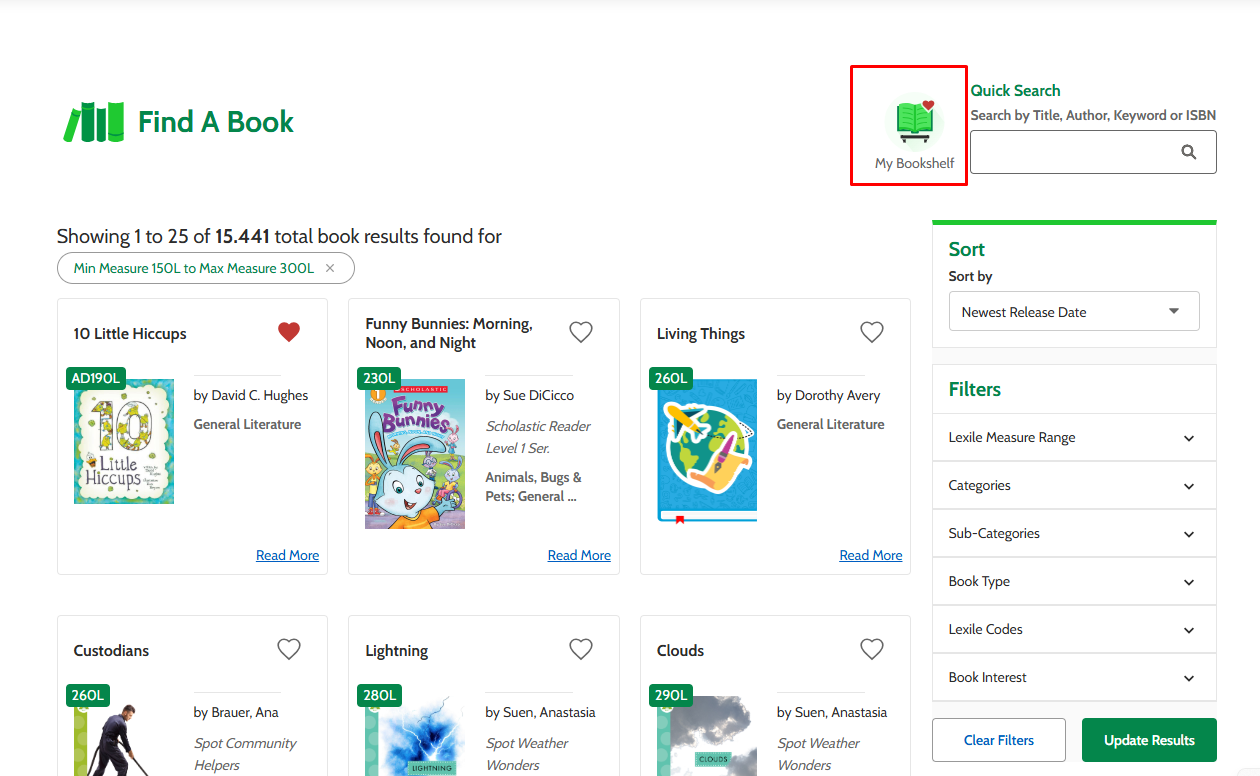Click the Quick Search text field
Viewport: 1260px width, 776px height.
(x=1070, y=152)
